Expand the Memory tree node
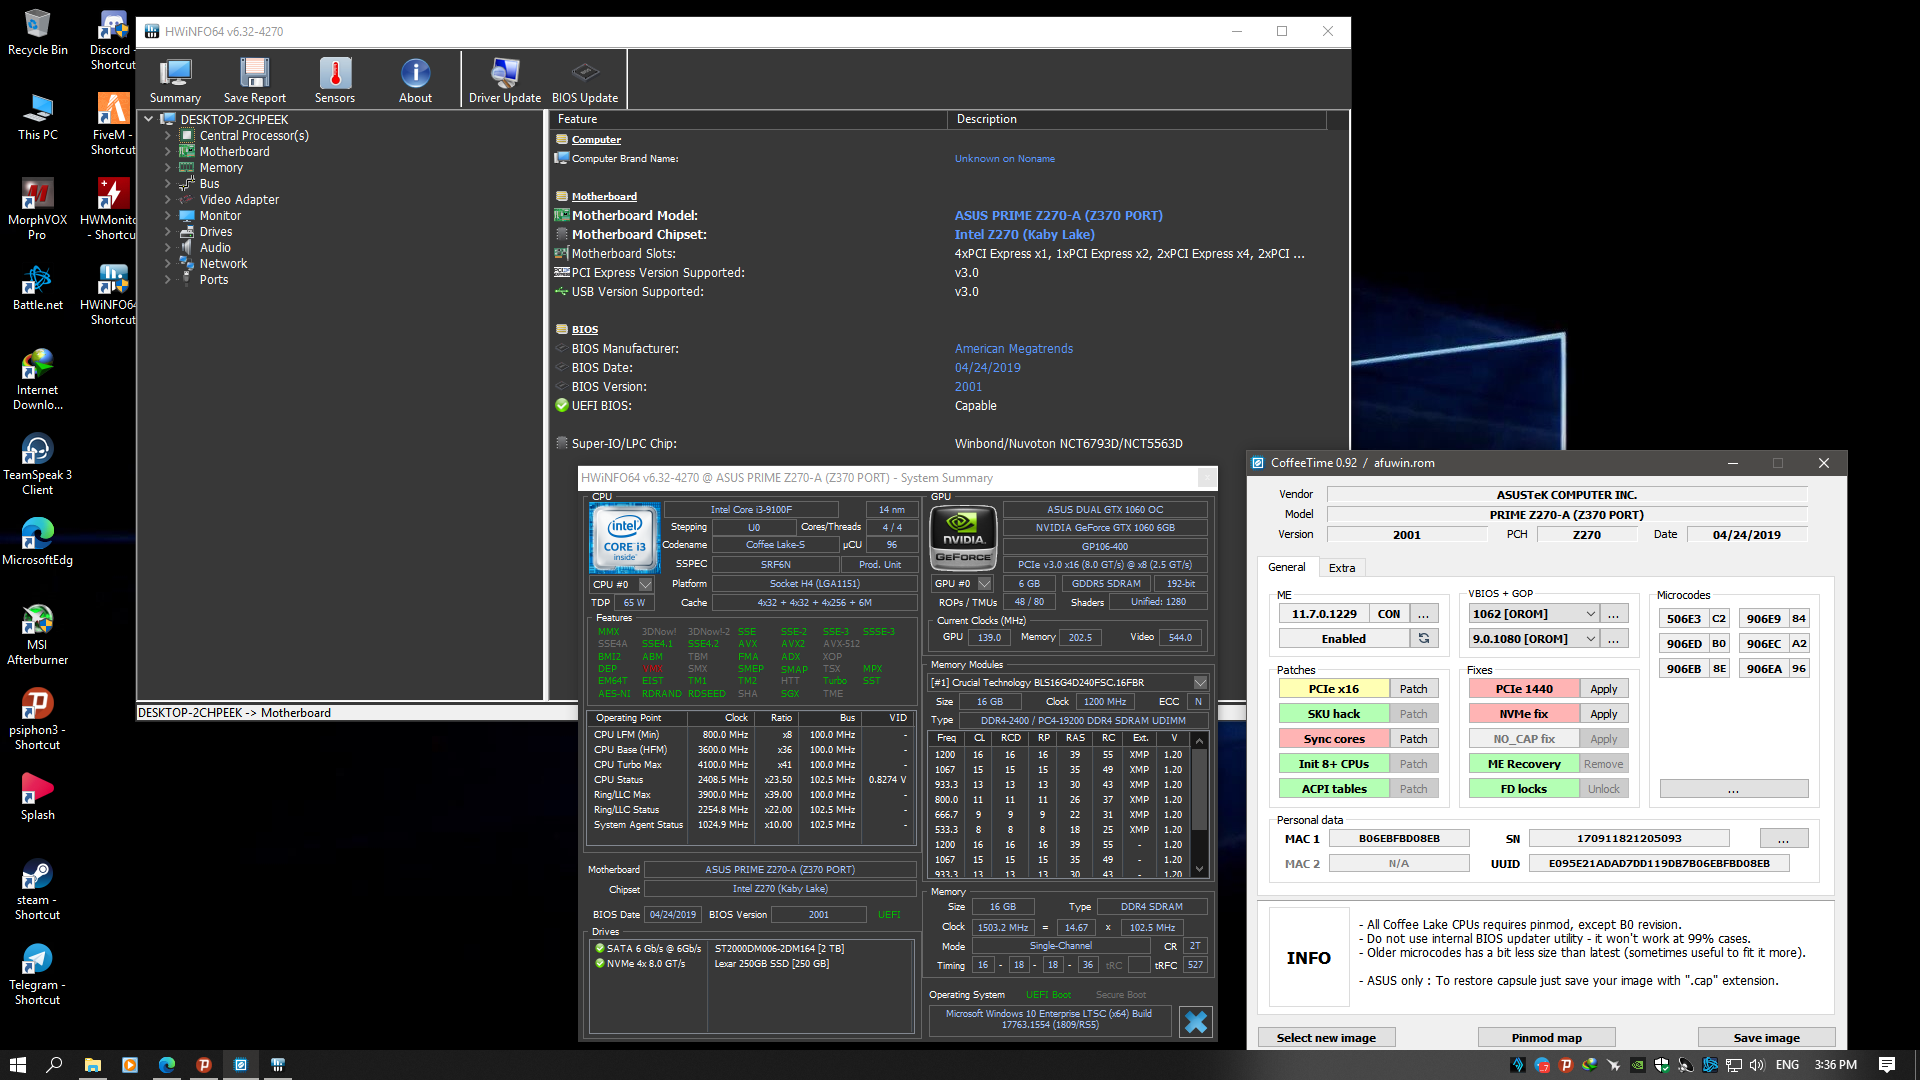The width and height of the screenshot is (1920, 1080). pos(167,167)
